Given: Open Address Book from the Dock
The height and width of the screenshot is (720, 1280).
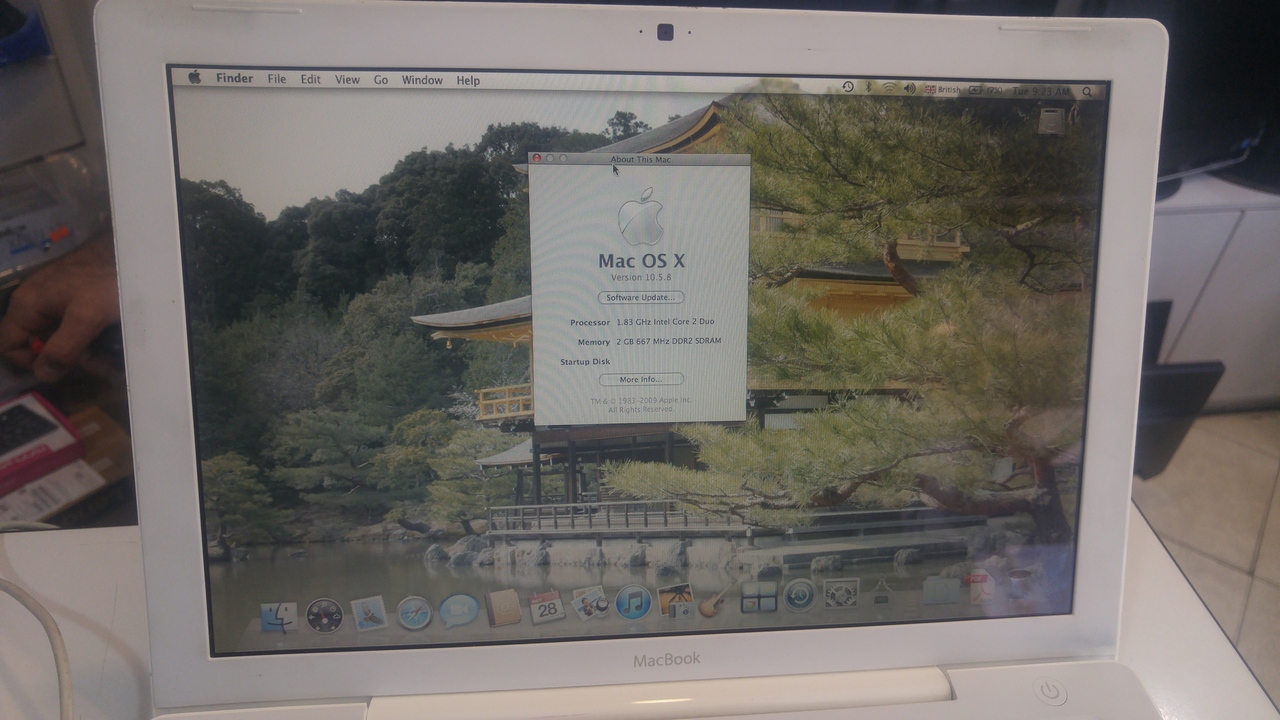Looking at the screenshot, I should click(503, 607).
